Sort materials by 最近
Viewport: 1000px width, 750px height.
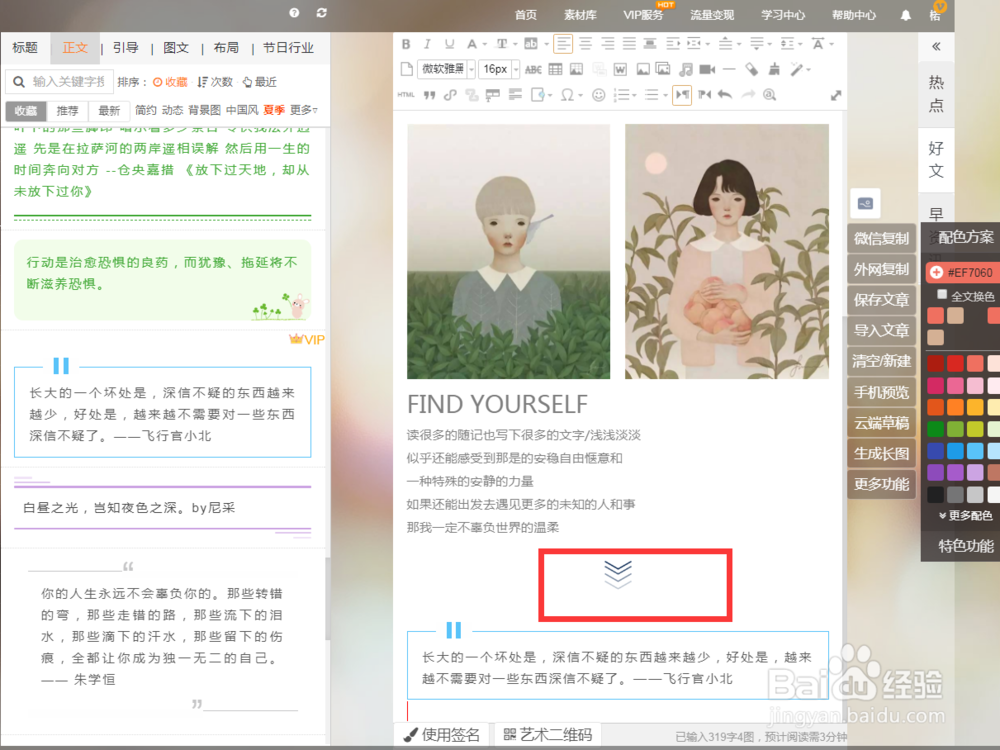click(260, 82)
